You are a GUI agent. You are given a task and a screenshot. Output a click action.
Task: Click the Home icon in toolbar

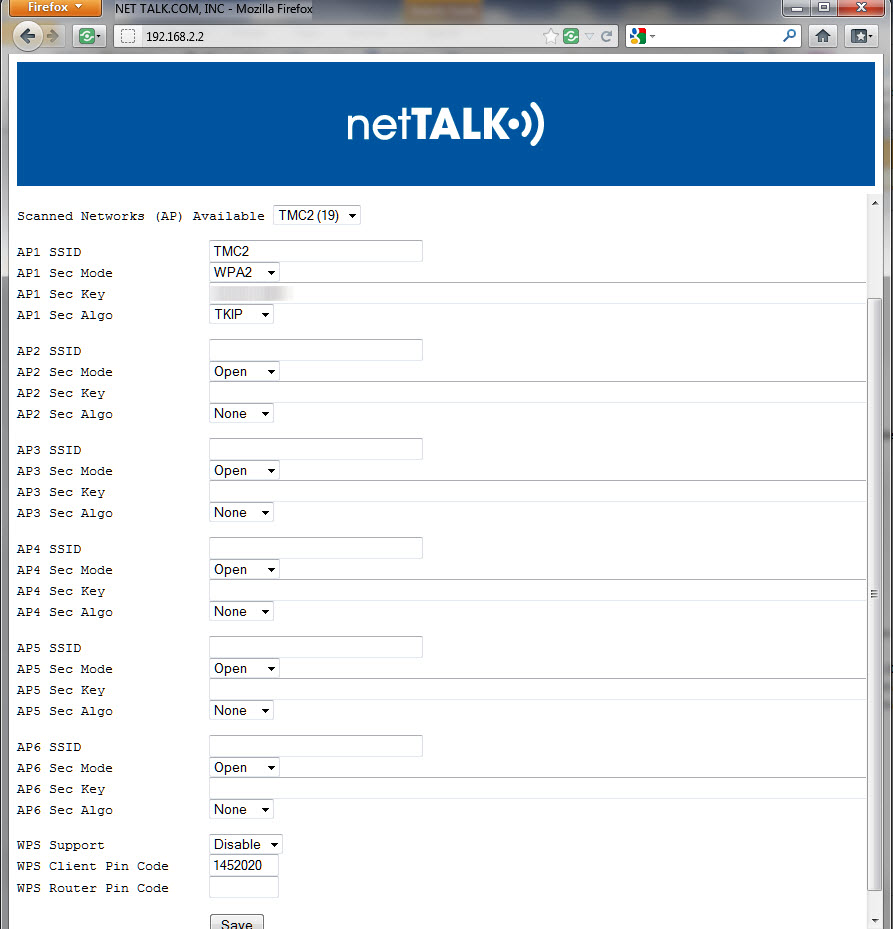point(822,36)
